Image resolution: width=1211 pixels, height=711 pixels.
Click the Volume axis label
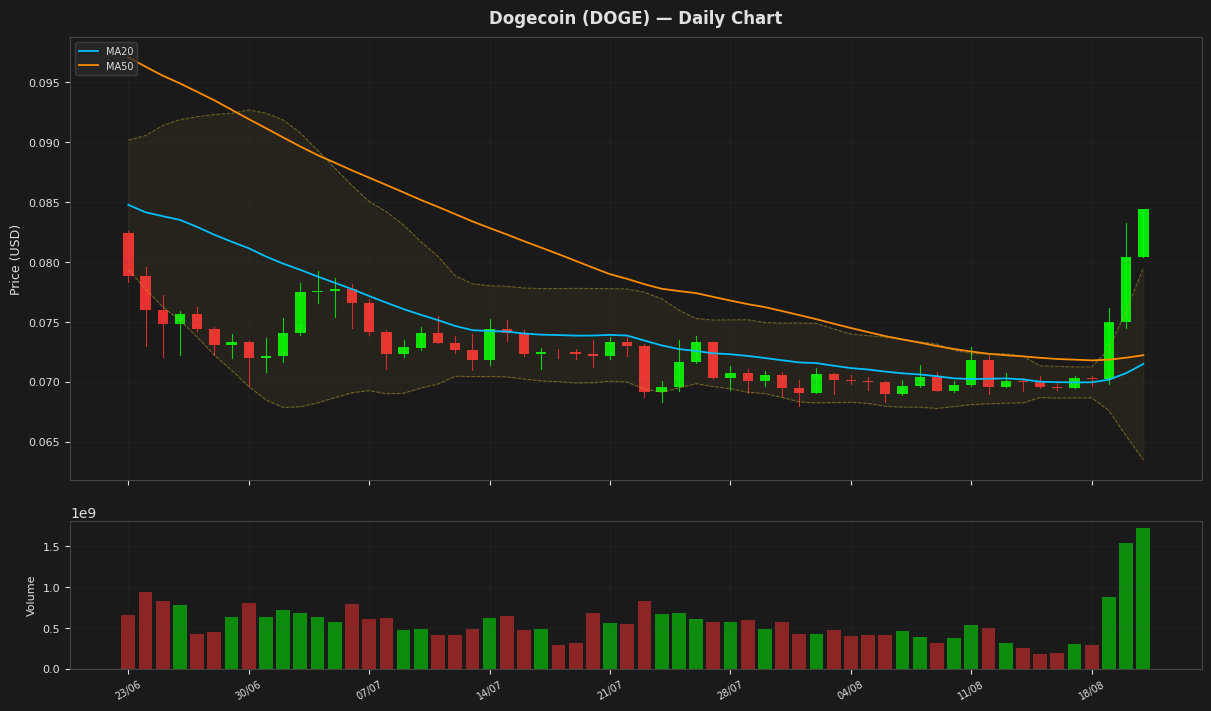[x=31, y=596]
